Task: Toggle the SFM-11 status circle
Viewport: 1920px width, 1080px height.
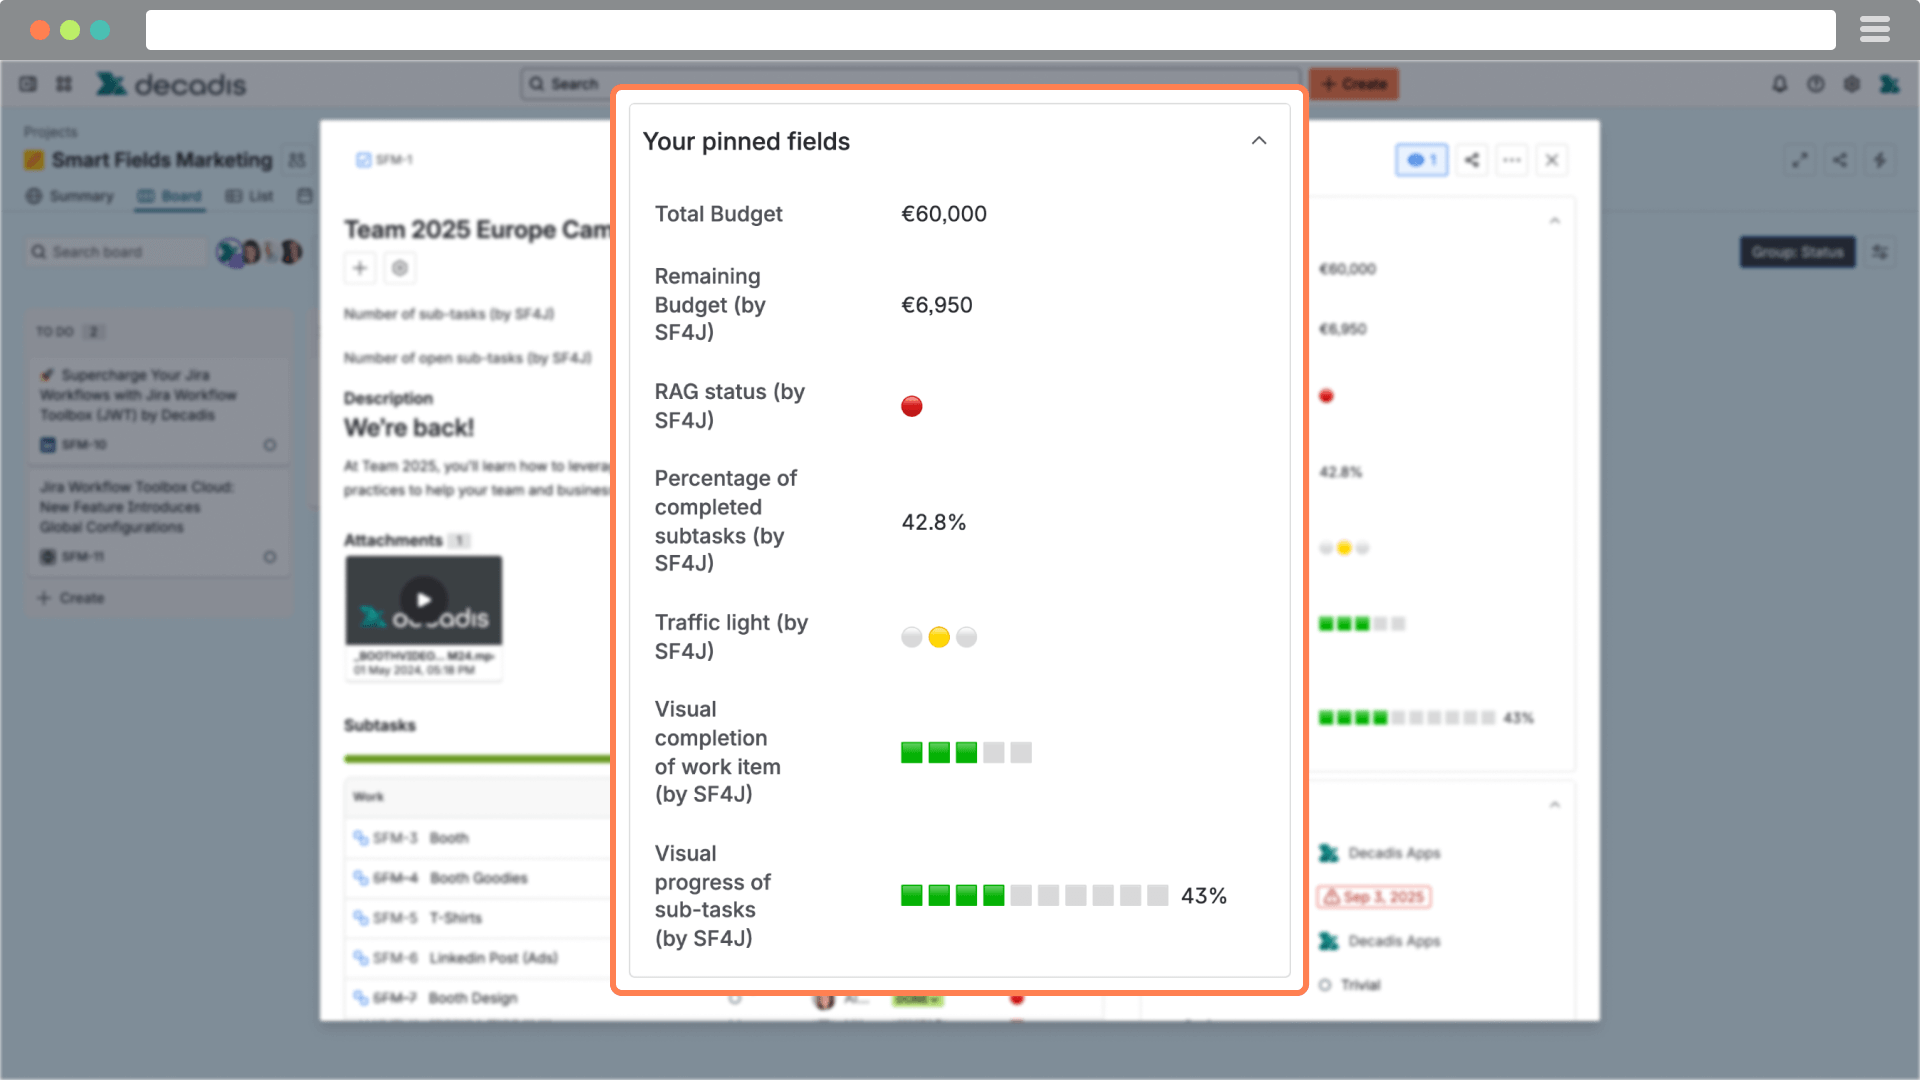Action: coord(269,557)
